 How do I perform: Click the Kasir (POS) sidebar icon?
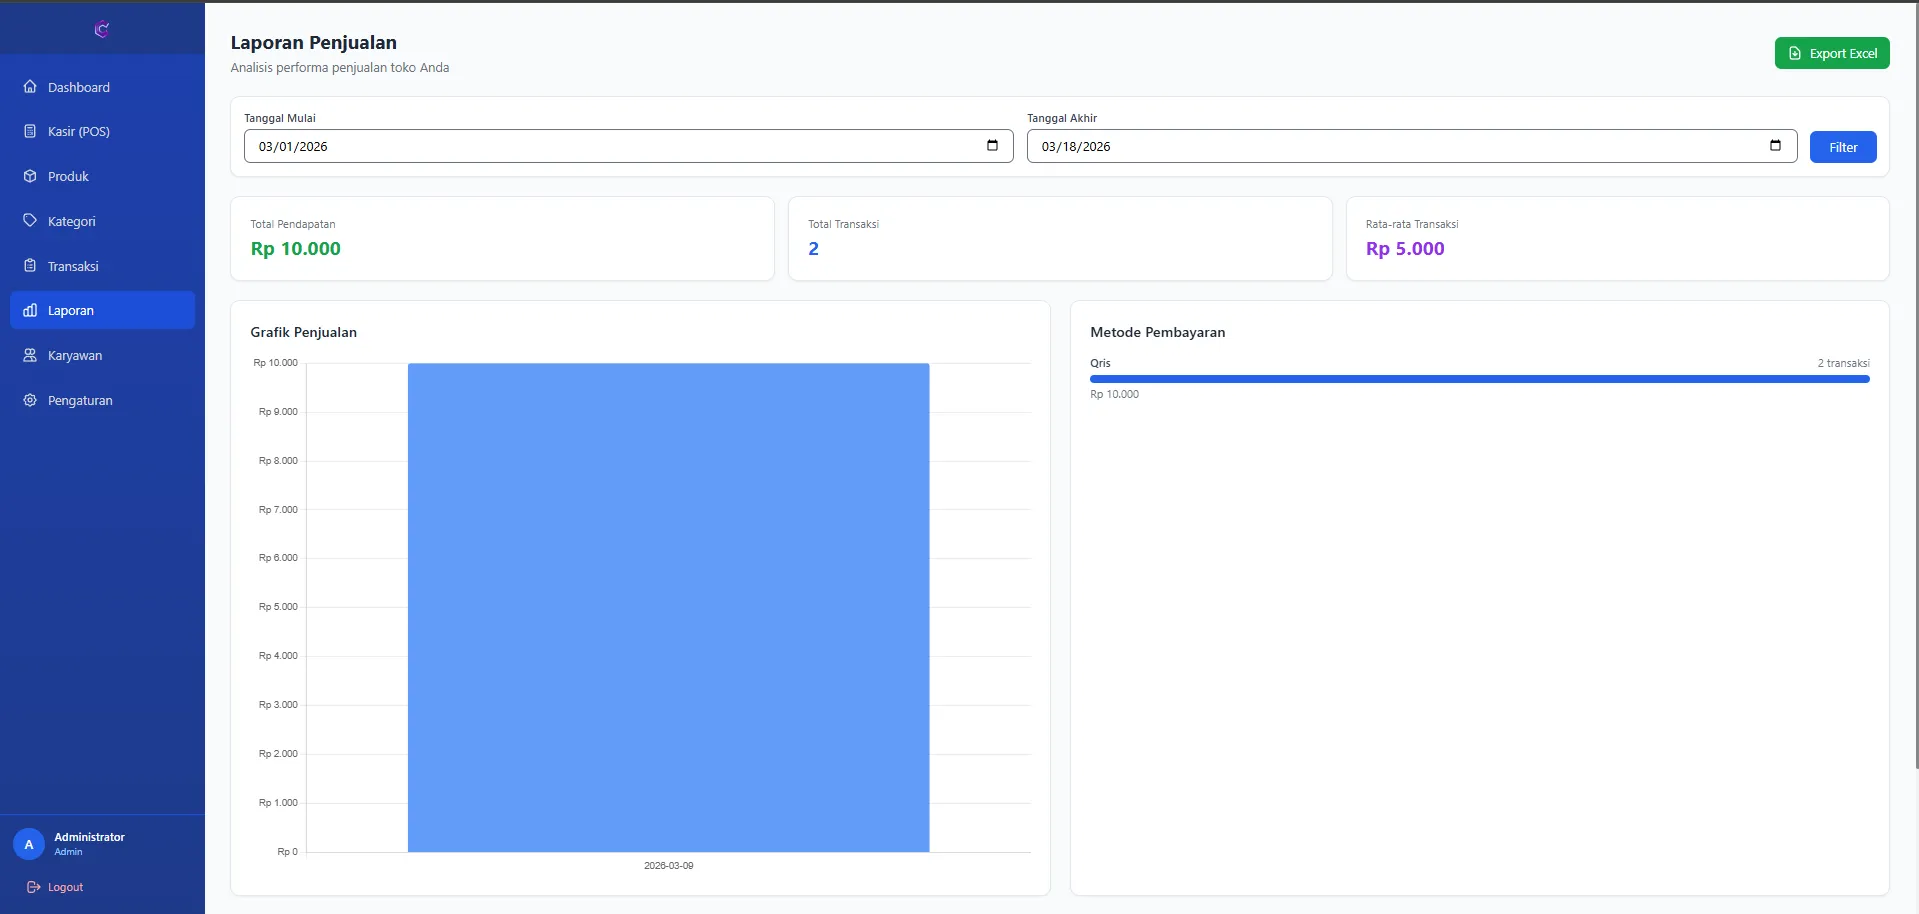pyautogui.click(x=30, y=131)
